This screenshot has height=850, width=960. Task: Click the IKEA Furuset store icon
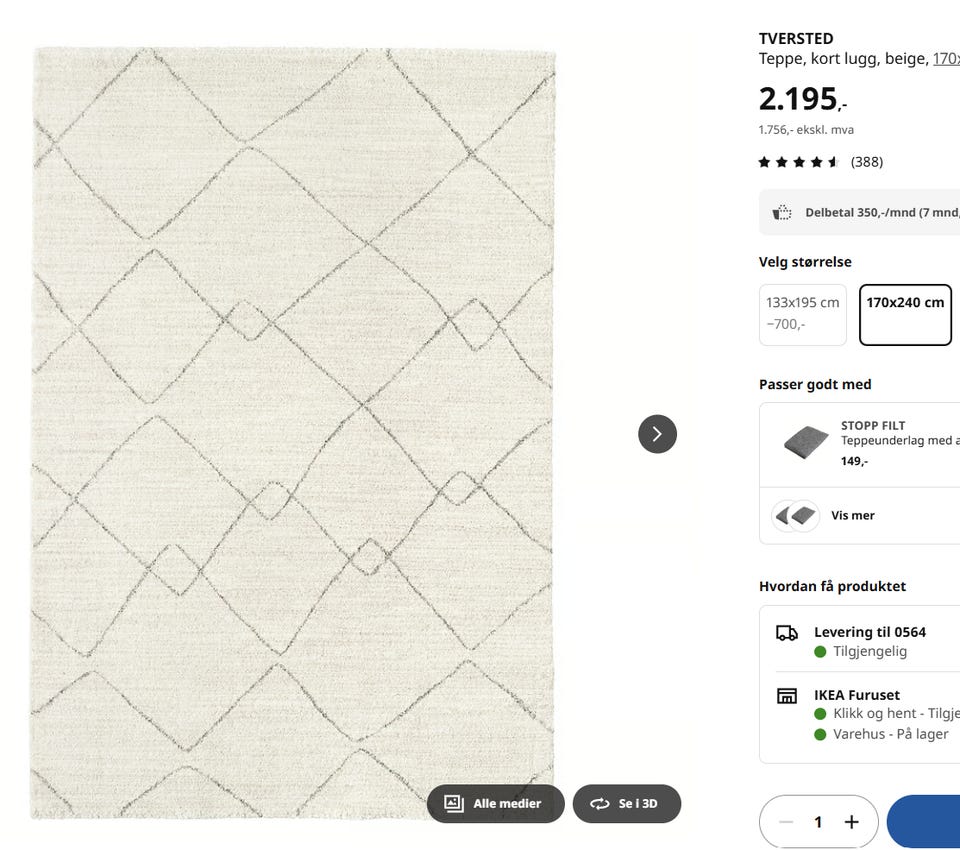tap(787, 696)
